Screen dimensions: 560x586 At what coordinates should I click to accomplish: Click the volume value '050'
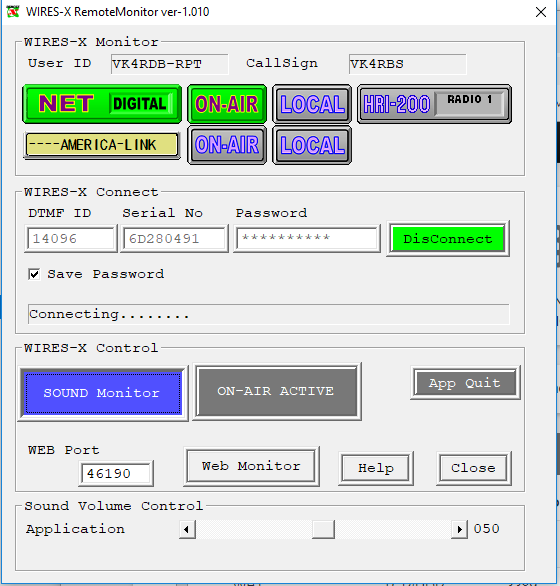point(486,529)
